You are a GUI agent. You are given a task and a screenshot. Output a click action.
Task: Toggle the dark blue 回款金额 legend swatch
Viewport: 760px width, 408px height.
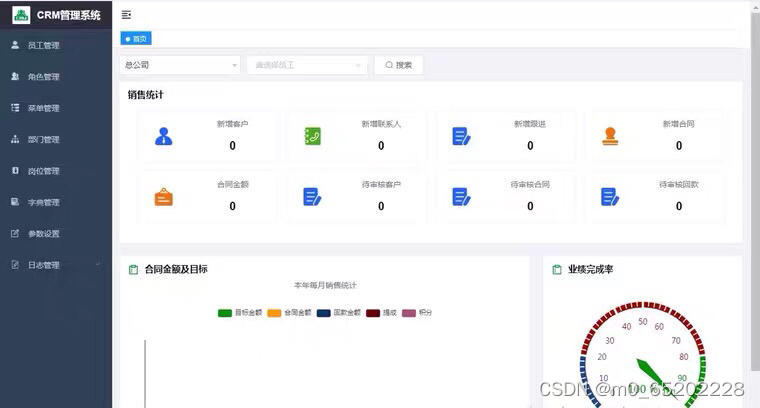323,313
